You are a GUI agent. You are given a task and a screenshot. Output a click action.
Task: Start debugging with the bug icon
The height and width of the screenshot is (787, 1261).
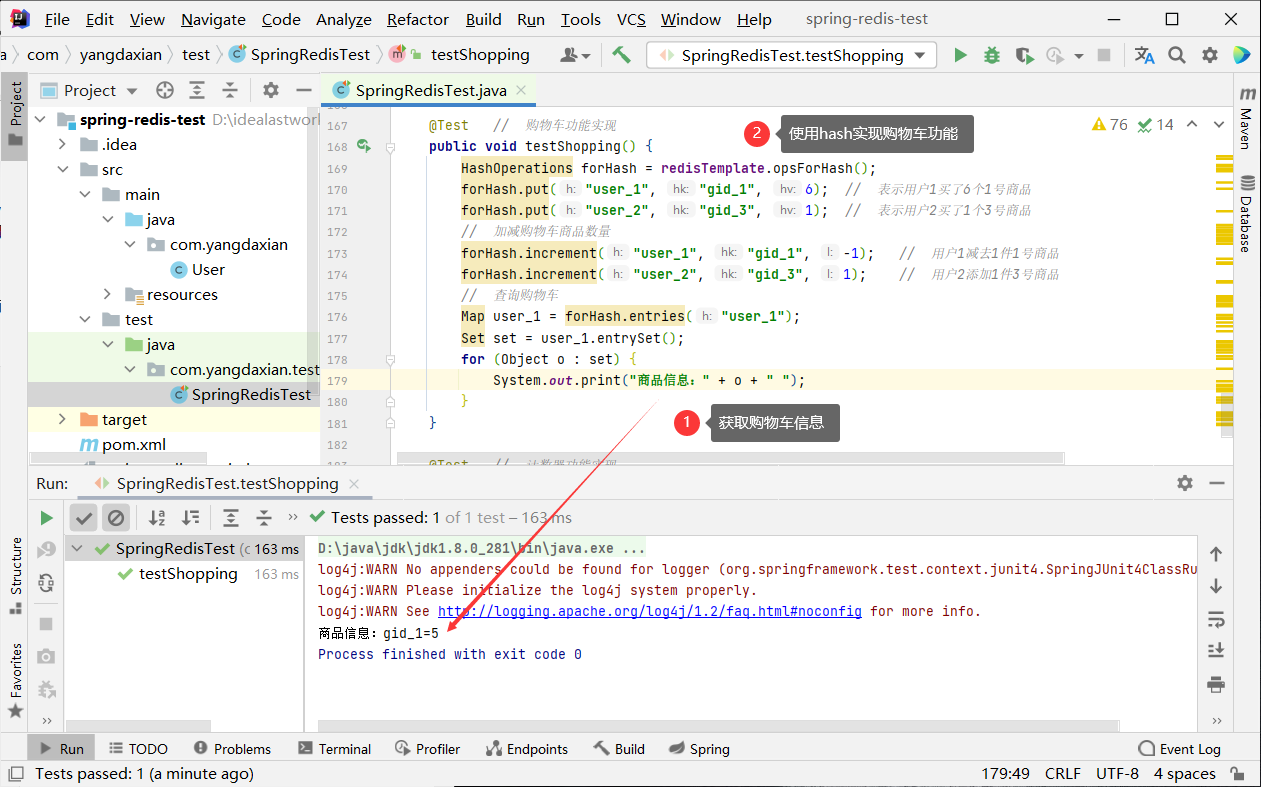992,55
